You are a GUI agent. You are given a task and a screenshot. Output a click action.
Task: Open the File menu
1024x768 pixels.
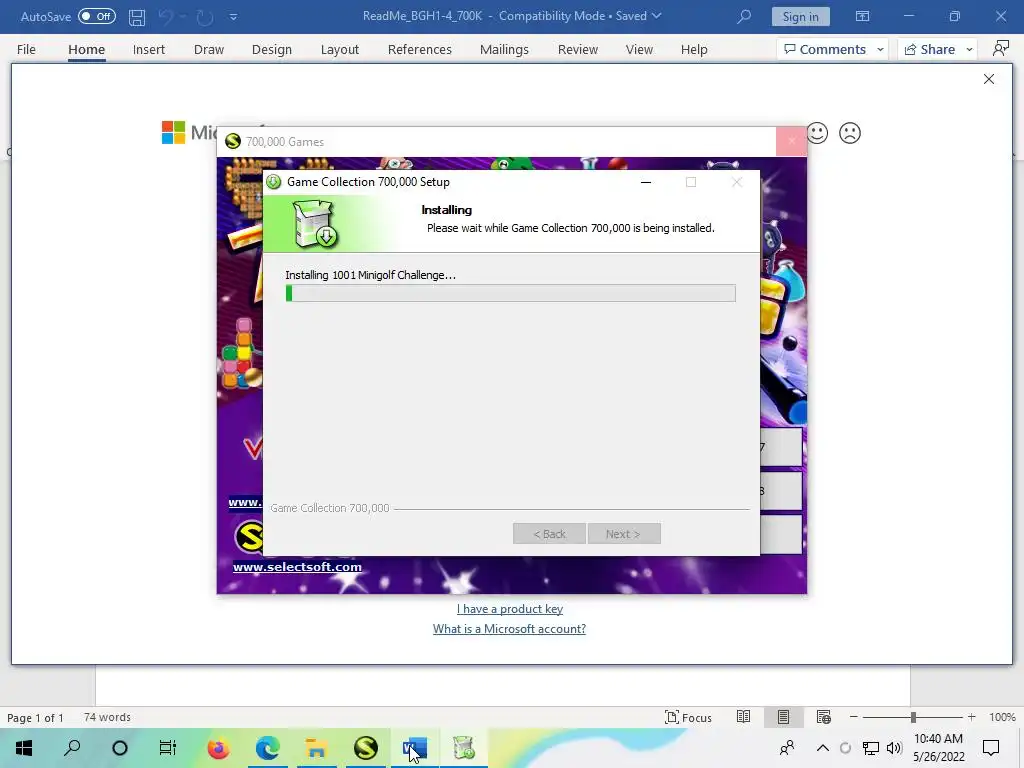click(26, 50)
